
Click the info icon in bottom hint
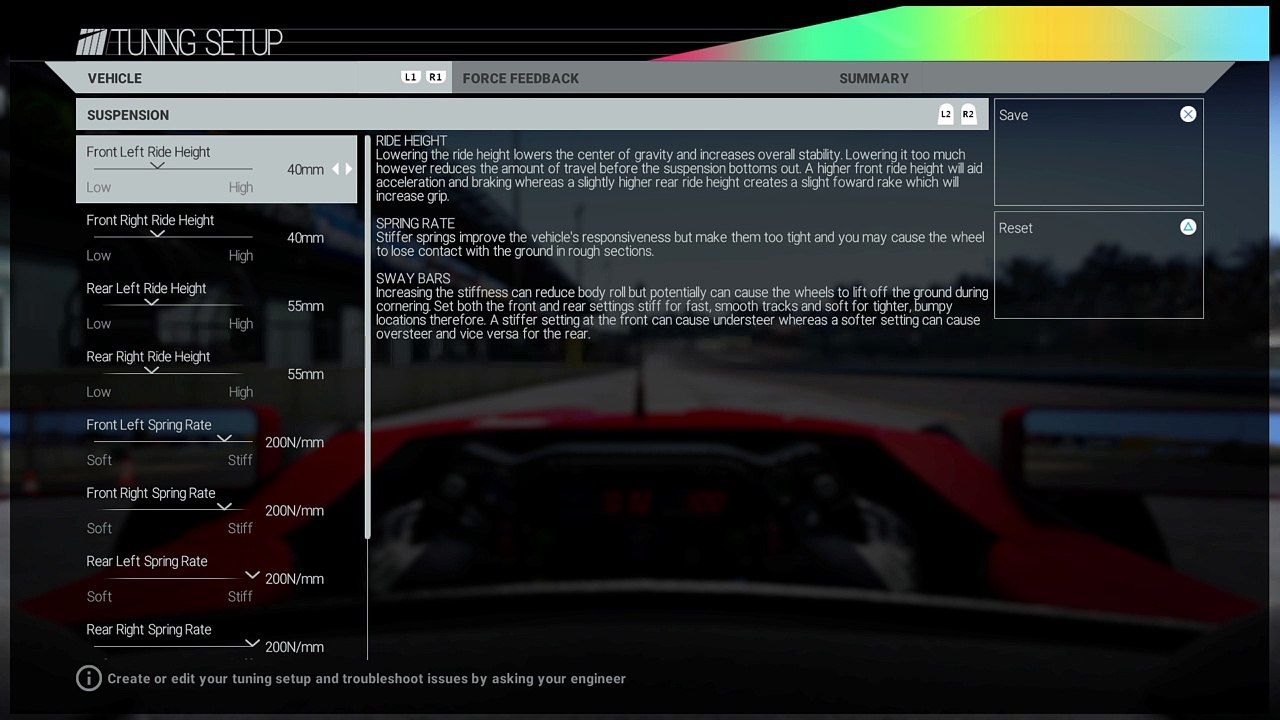[89, 678]
